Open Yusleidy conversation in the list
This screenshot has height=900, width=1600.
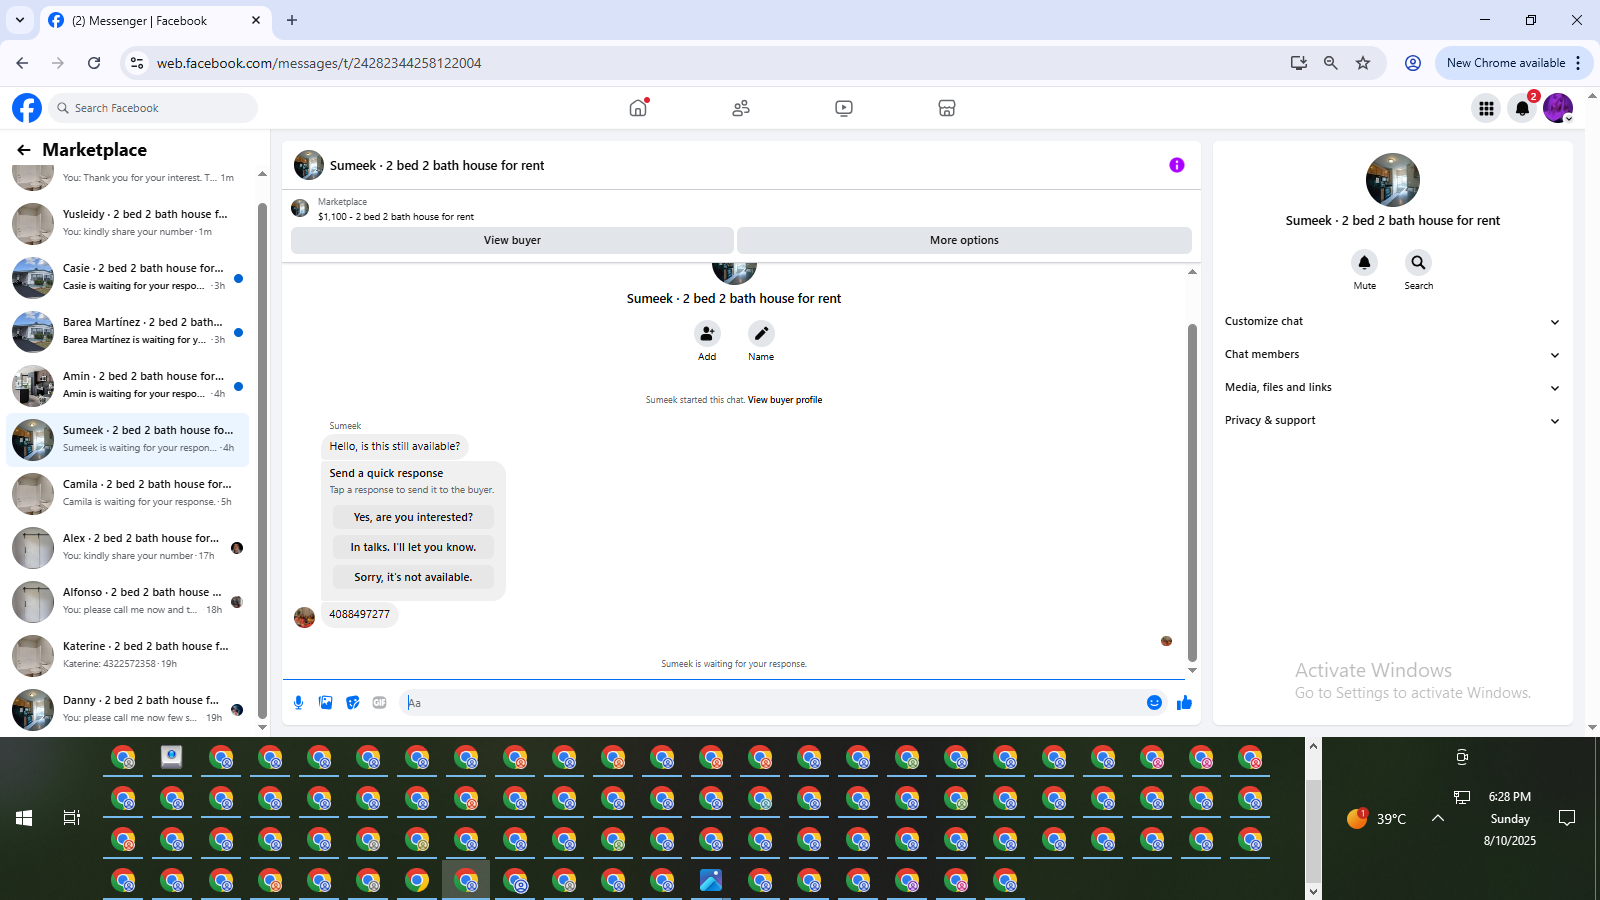point(128,224)
